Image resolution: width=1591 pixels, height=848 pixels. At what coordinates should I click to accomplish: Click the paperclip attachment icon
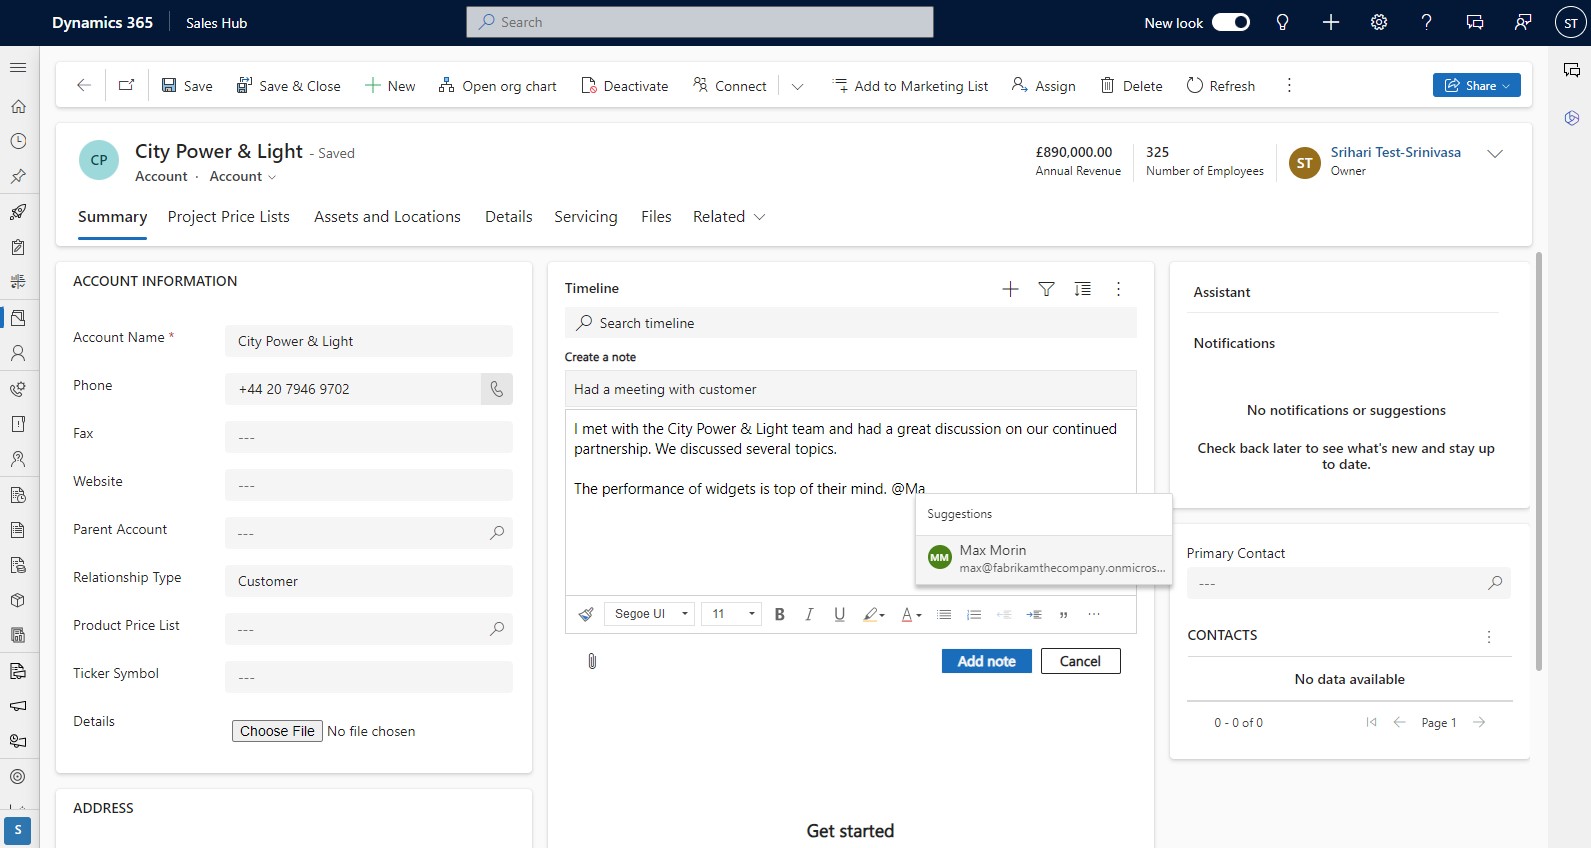click(x=592, y=661)
